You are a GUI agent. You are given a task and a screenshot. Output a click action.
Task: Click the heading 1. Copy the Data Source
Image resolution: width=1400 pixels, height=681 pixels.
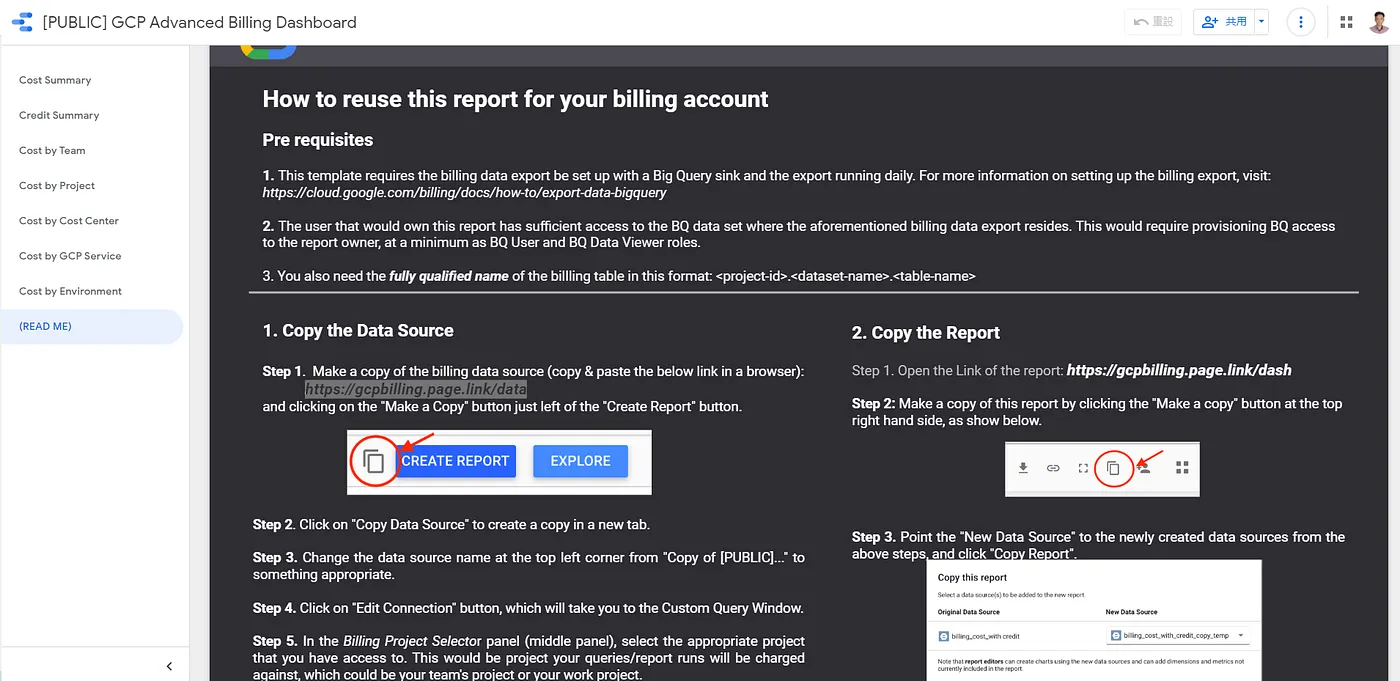[358, 330]
